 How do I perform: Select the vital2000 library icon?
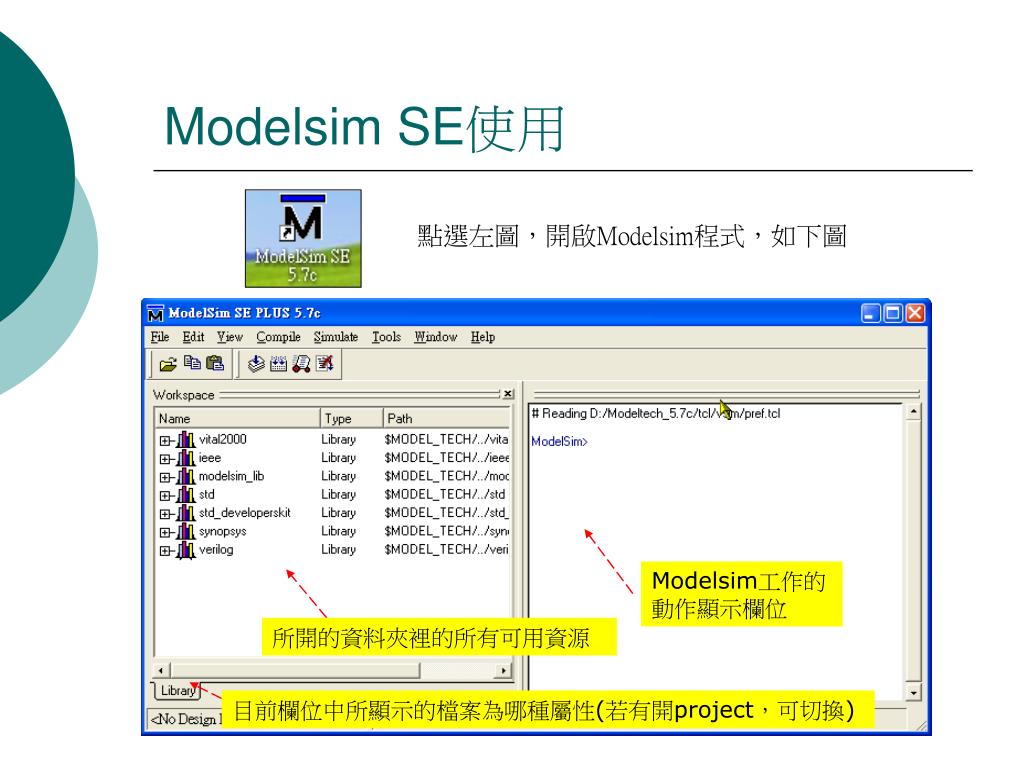(x=186, y=440)
